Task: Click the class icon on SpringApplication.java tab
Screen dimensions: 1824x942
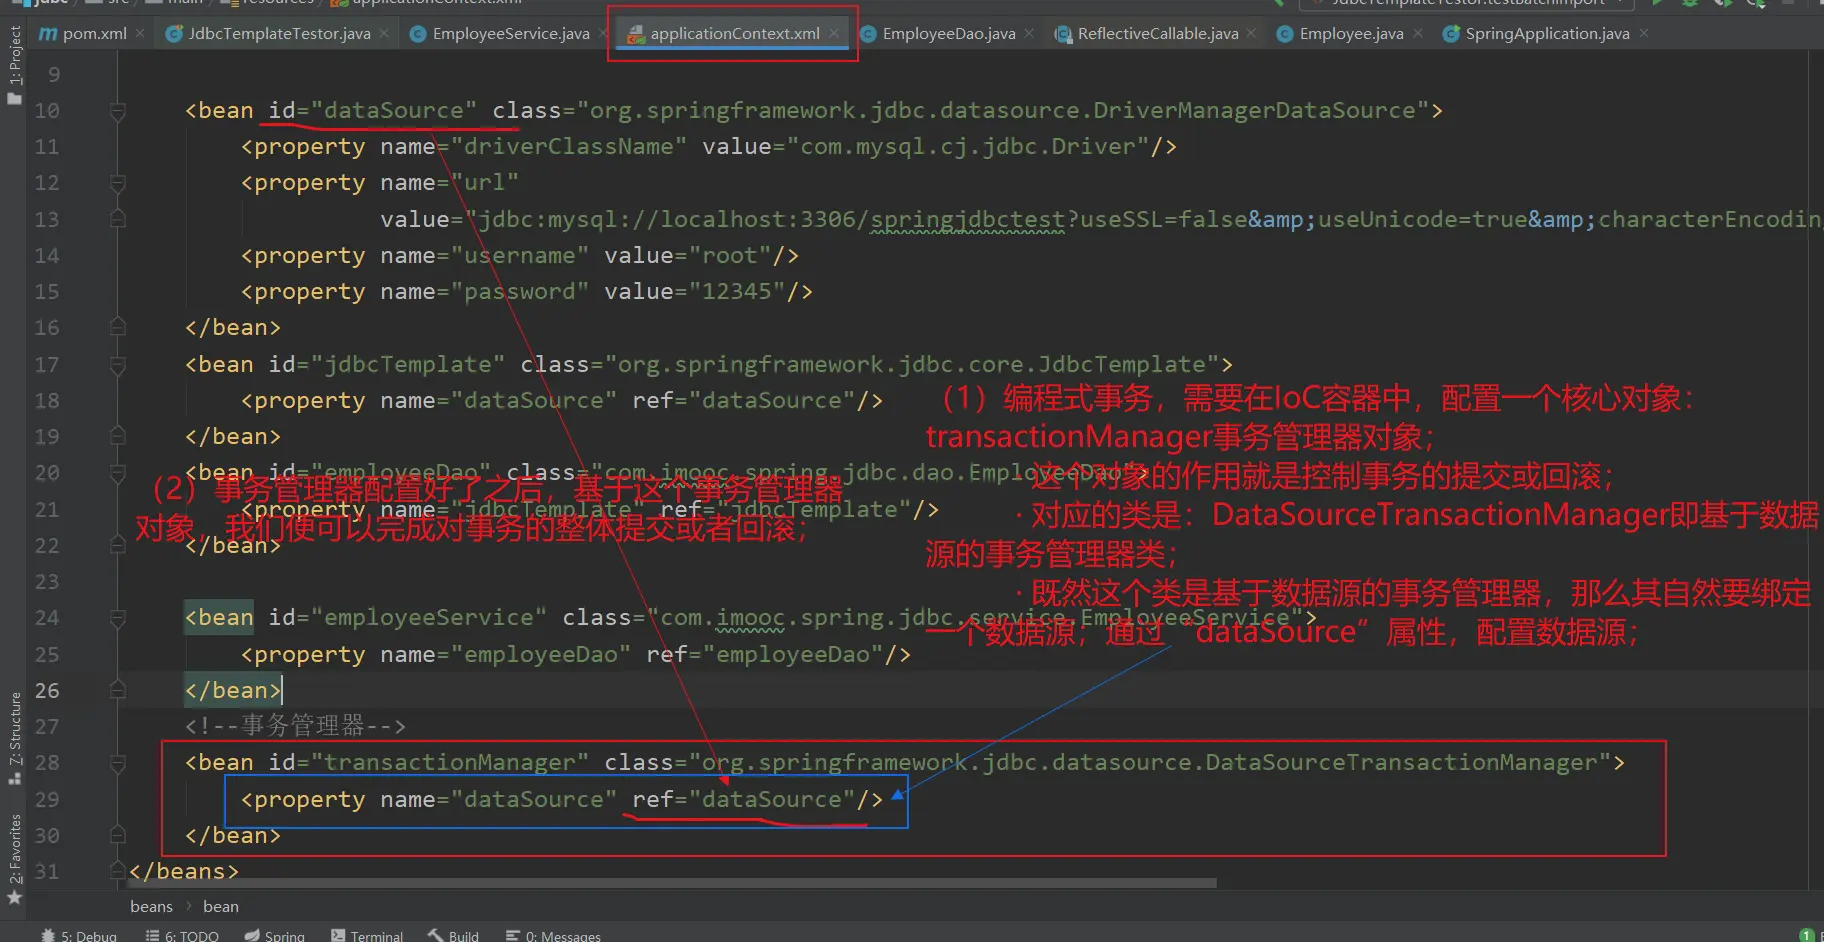Action: coord(1451,34)
